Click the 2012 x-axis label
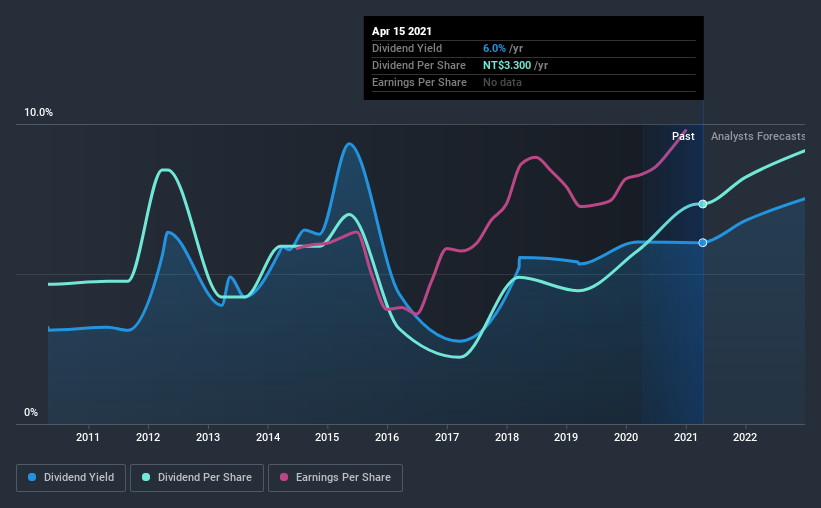 click(148, 437)
